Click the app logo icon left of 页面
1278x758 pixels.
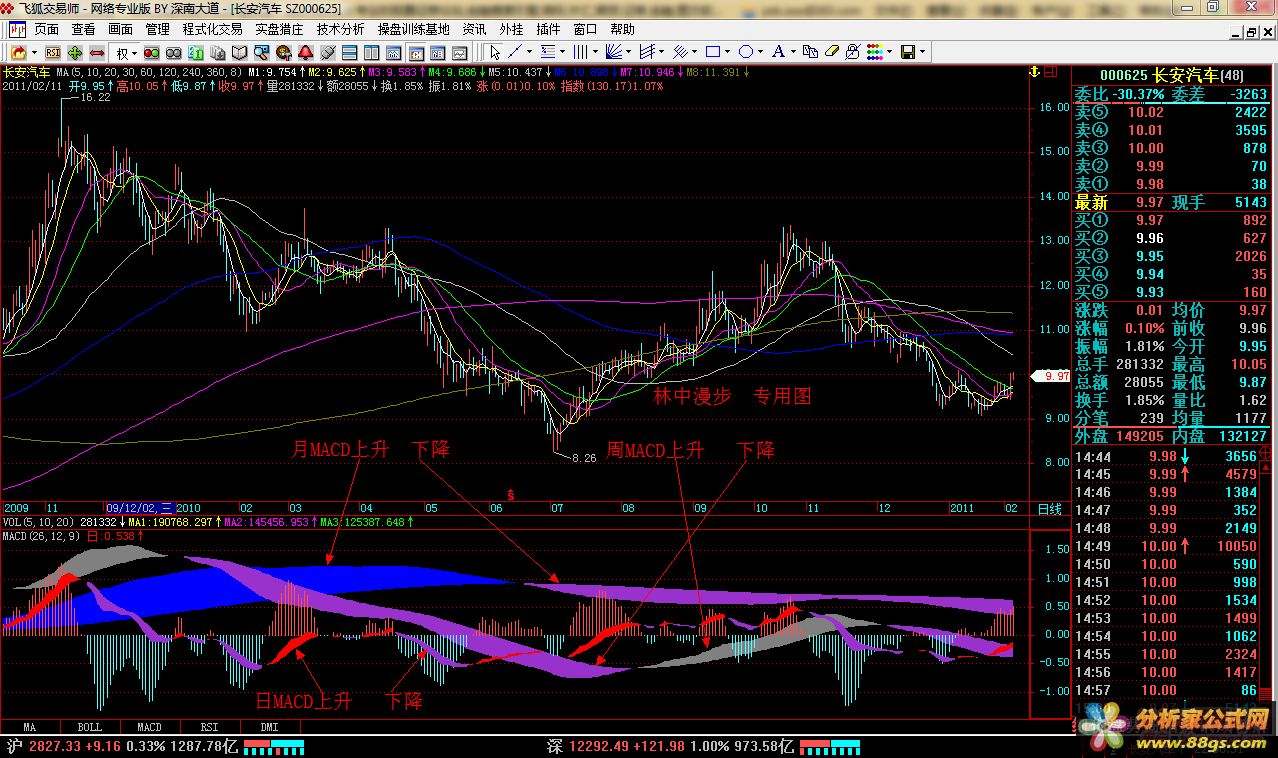pos(17,30)
